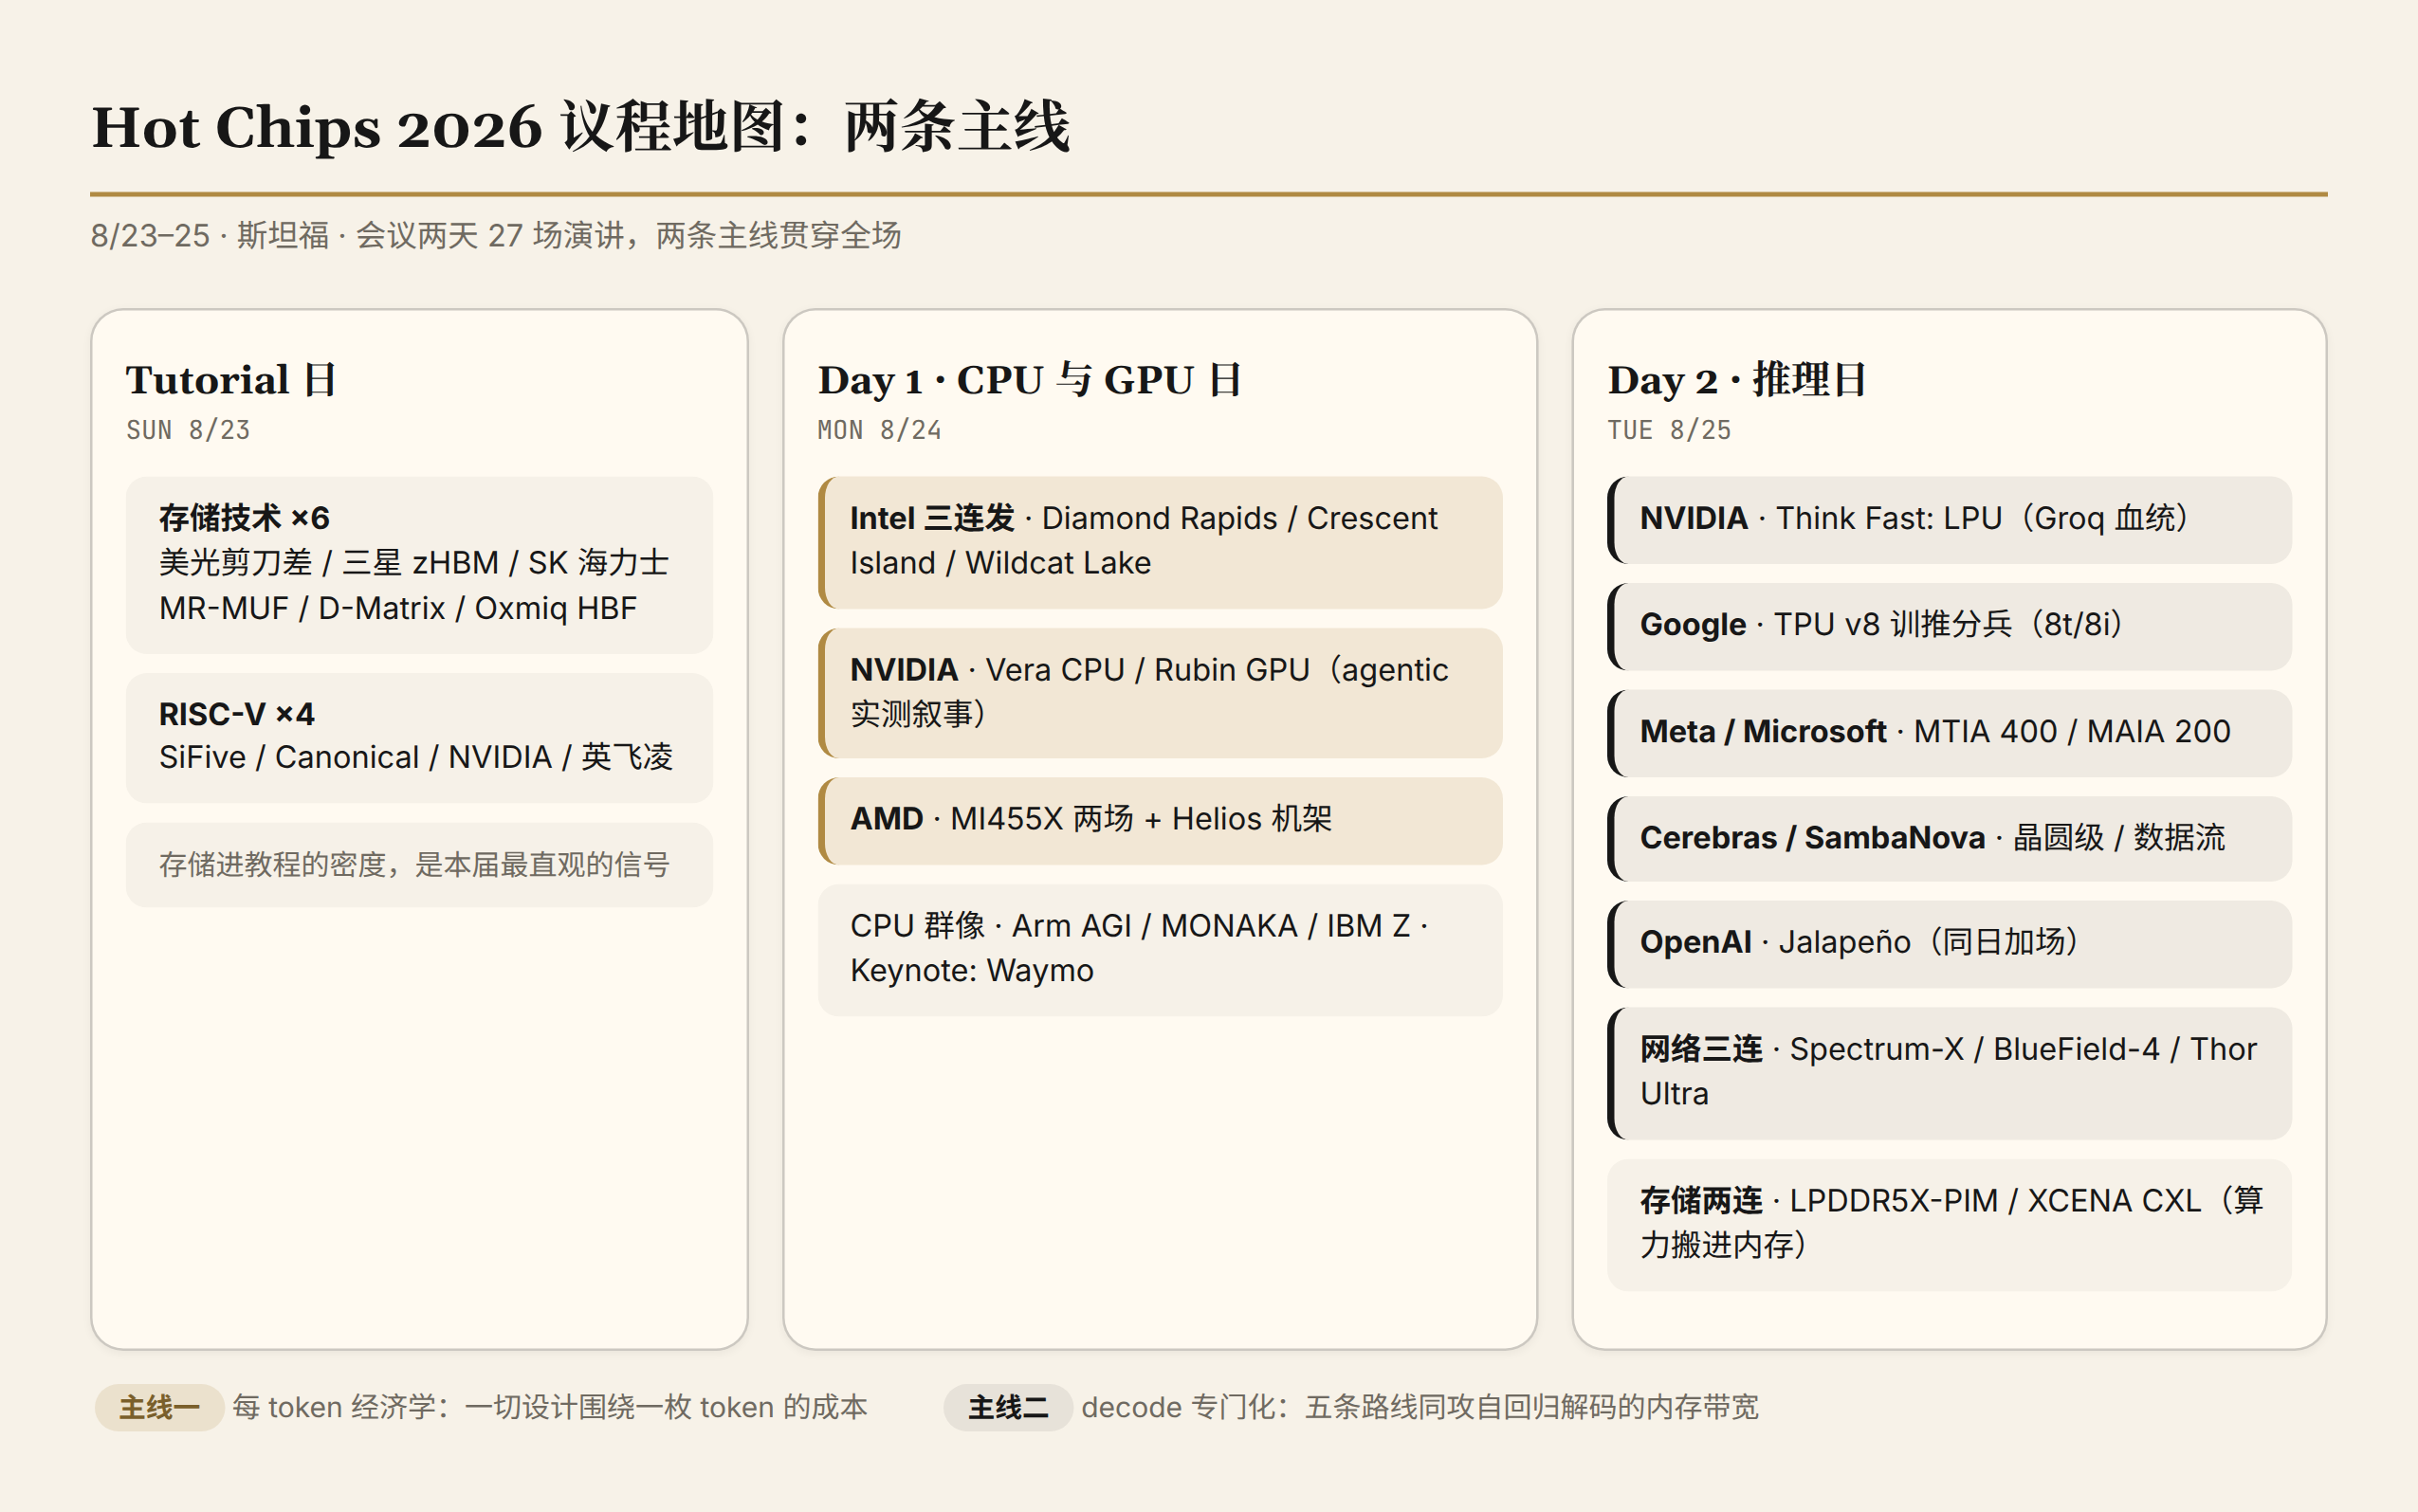
Task: Open the "OpenAI · Jalapeño（同日加场）" card
Action: 1949,944
